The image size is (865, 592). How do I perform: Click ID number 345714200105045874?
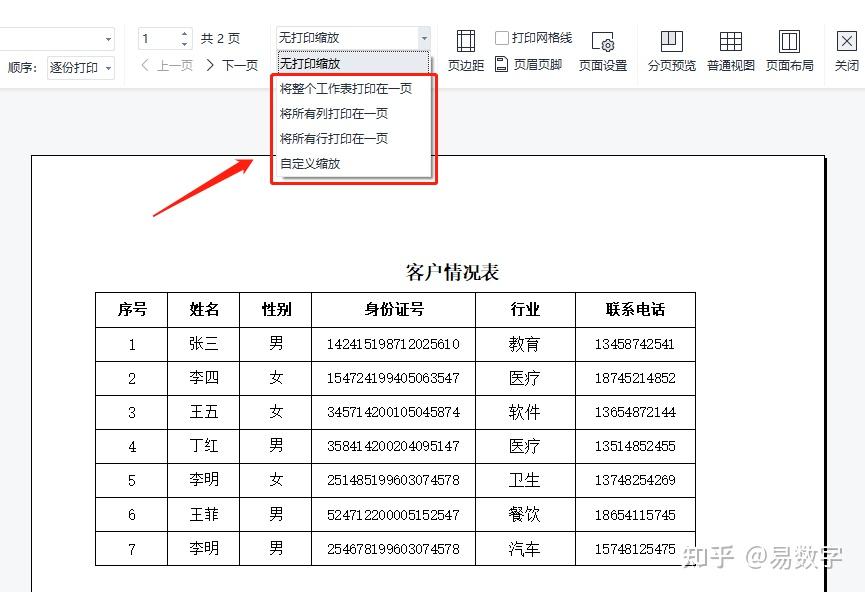click(393, 412)
